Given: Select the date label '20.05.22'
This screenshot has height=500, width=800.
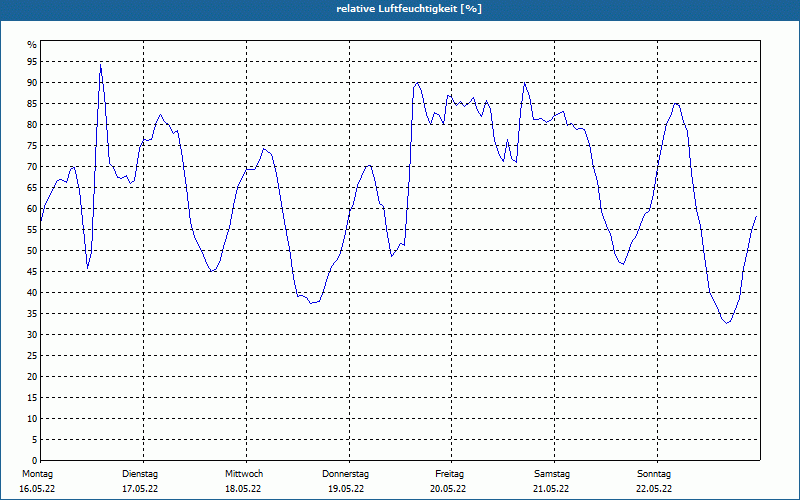Looking at the screenshot, I should tap(448, 489).
